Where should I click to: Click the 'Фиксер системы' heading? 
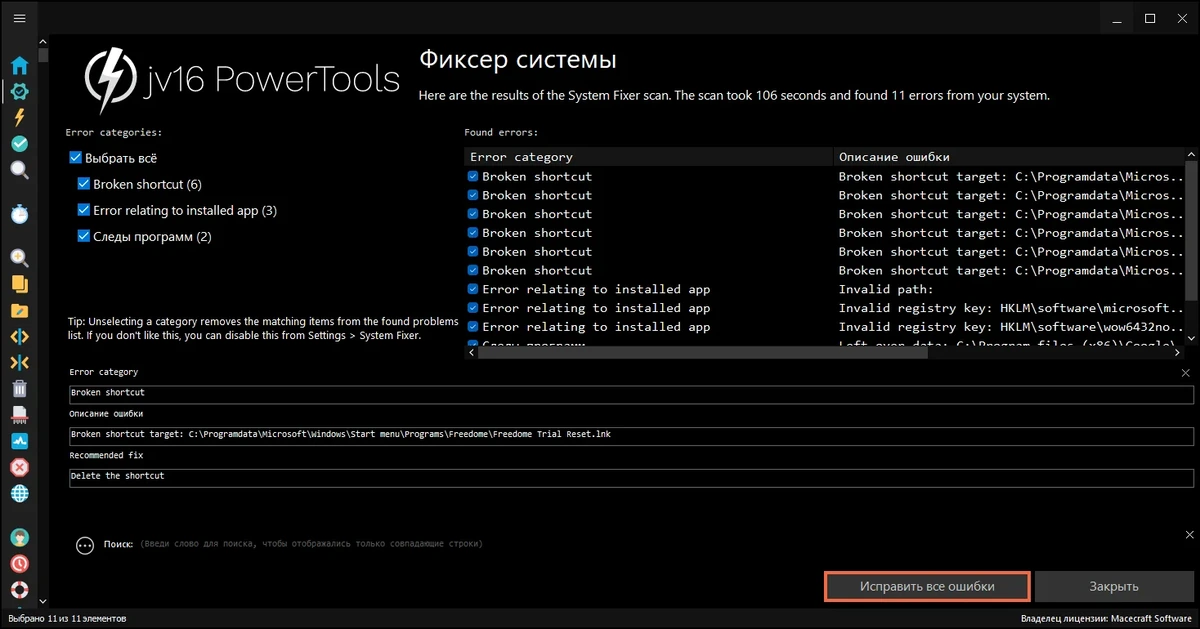coord(517,60)
